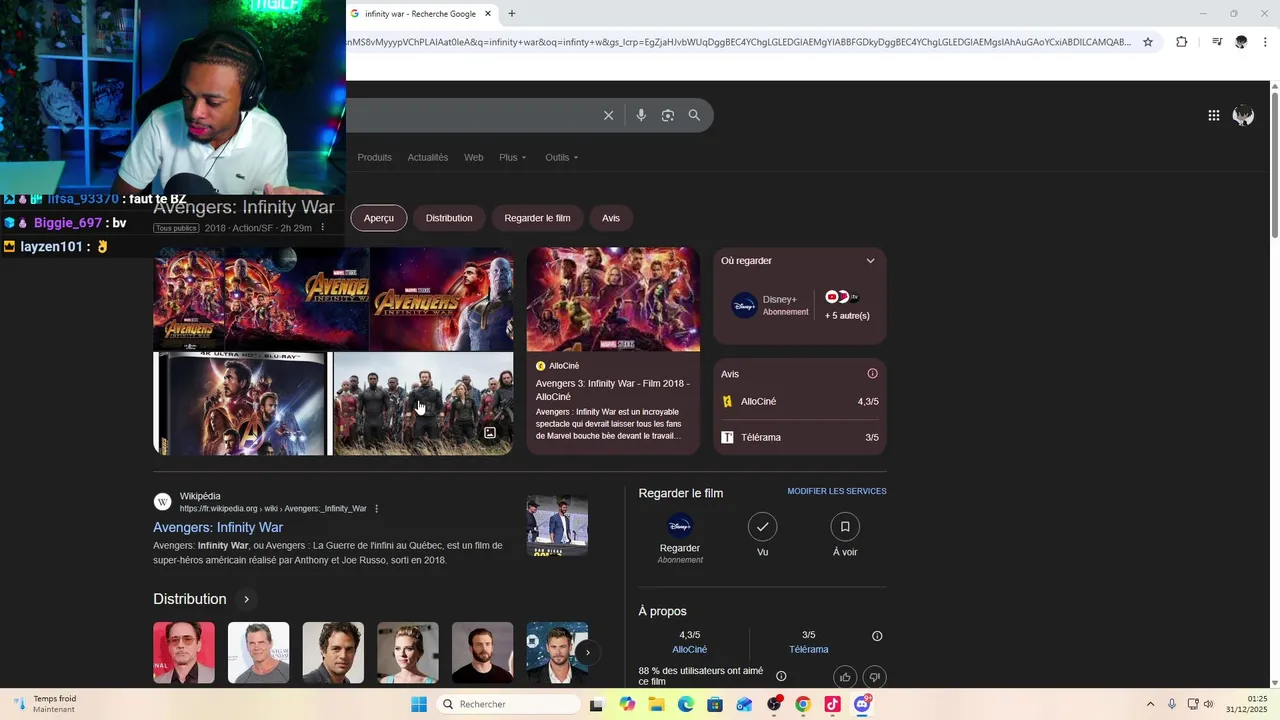Image resolution: width=1280 pixels, height=720 pixels.
Task: Click the thumbs up icon
Action: [845, 677]
